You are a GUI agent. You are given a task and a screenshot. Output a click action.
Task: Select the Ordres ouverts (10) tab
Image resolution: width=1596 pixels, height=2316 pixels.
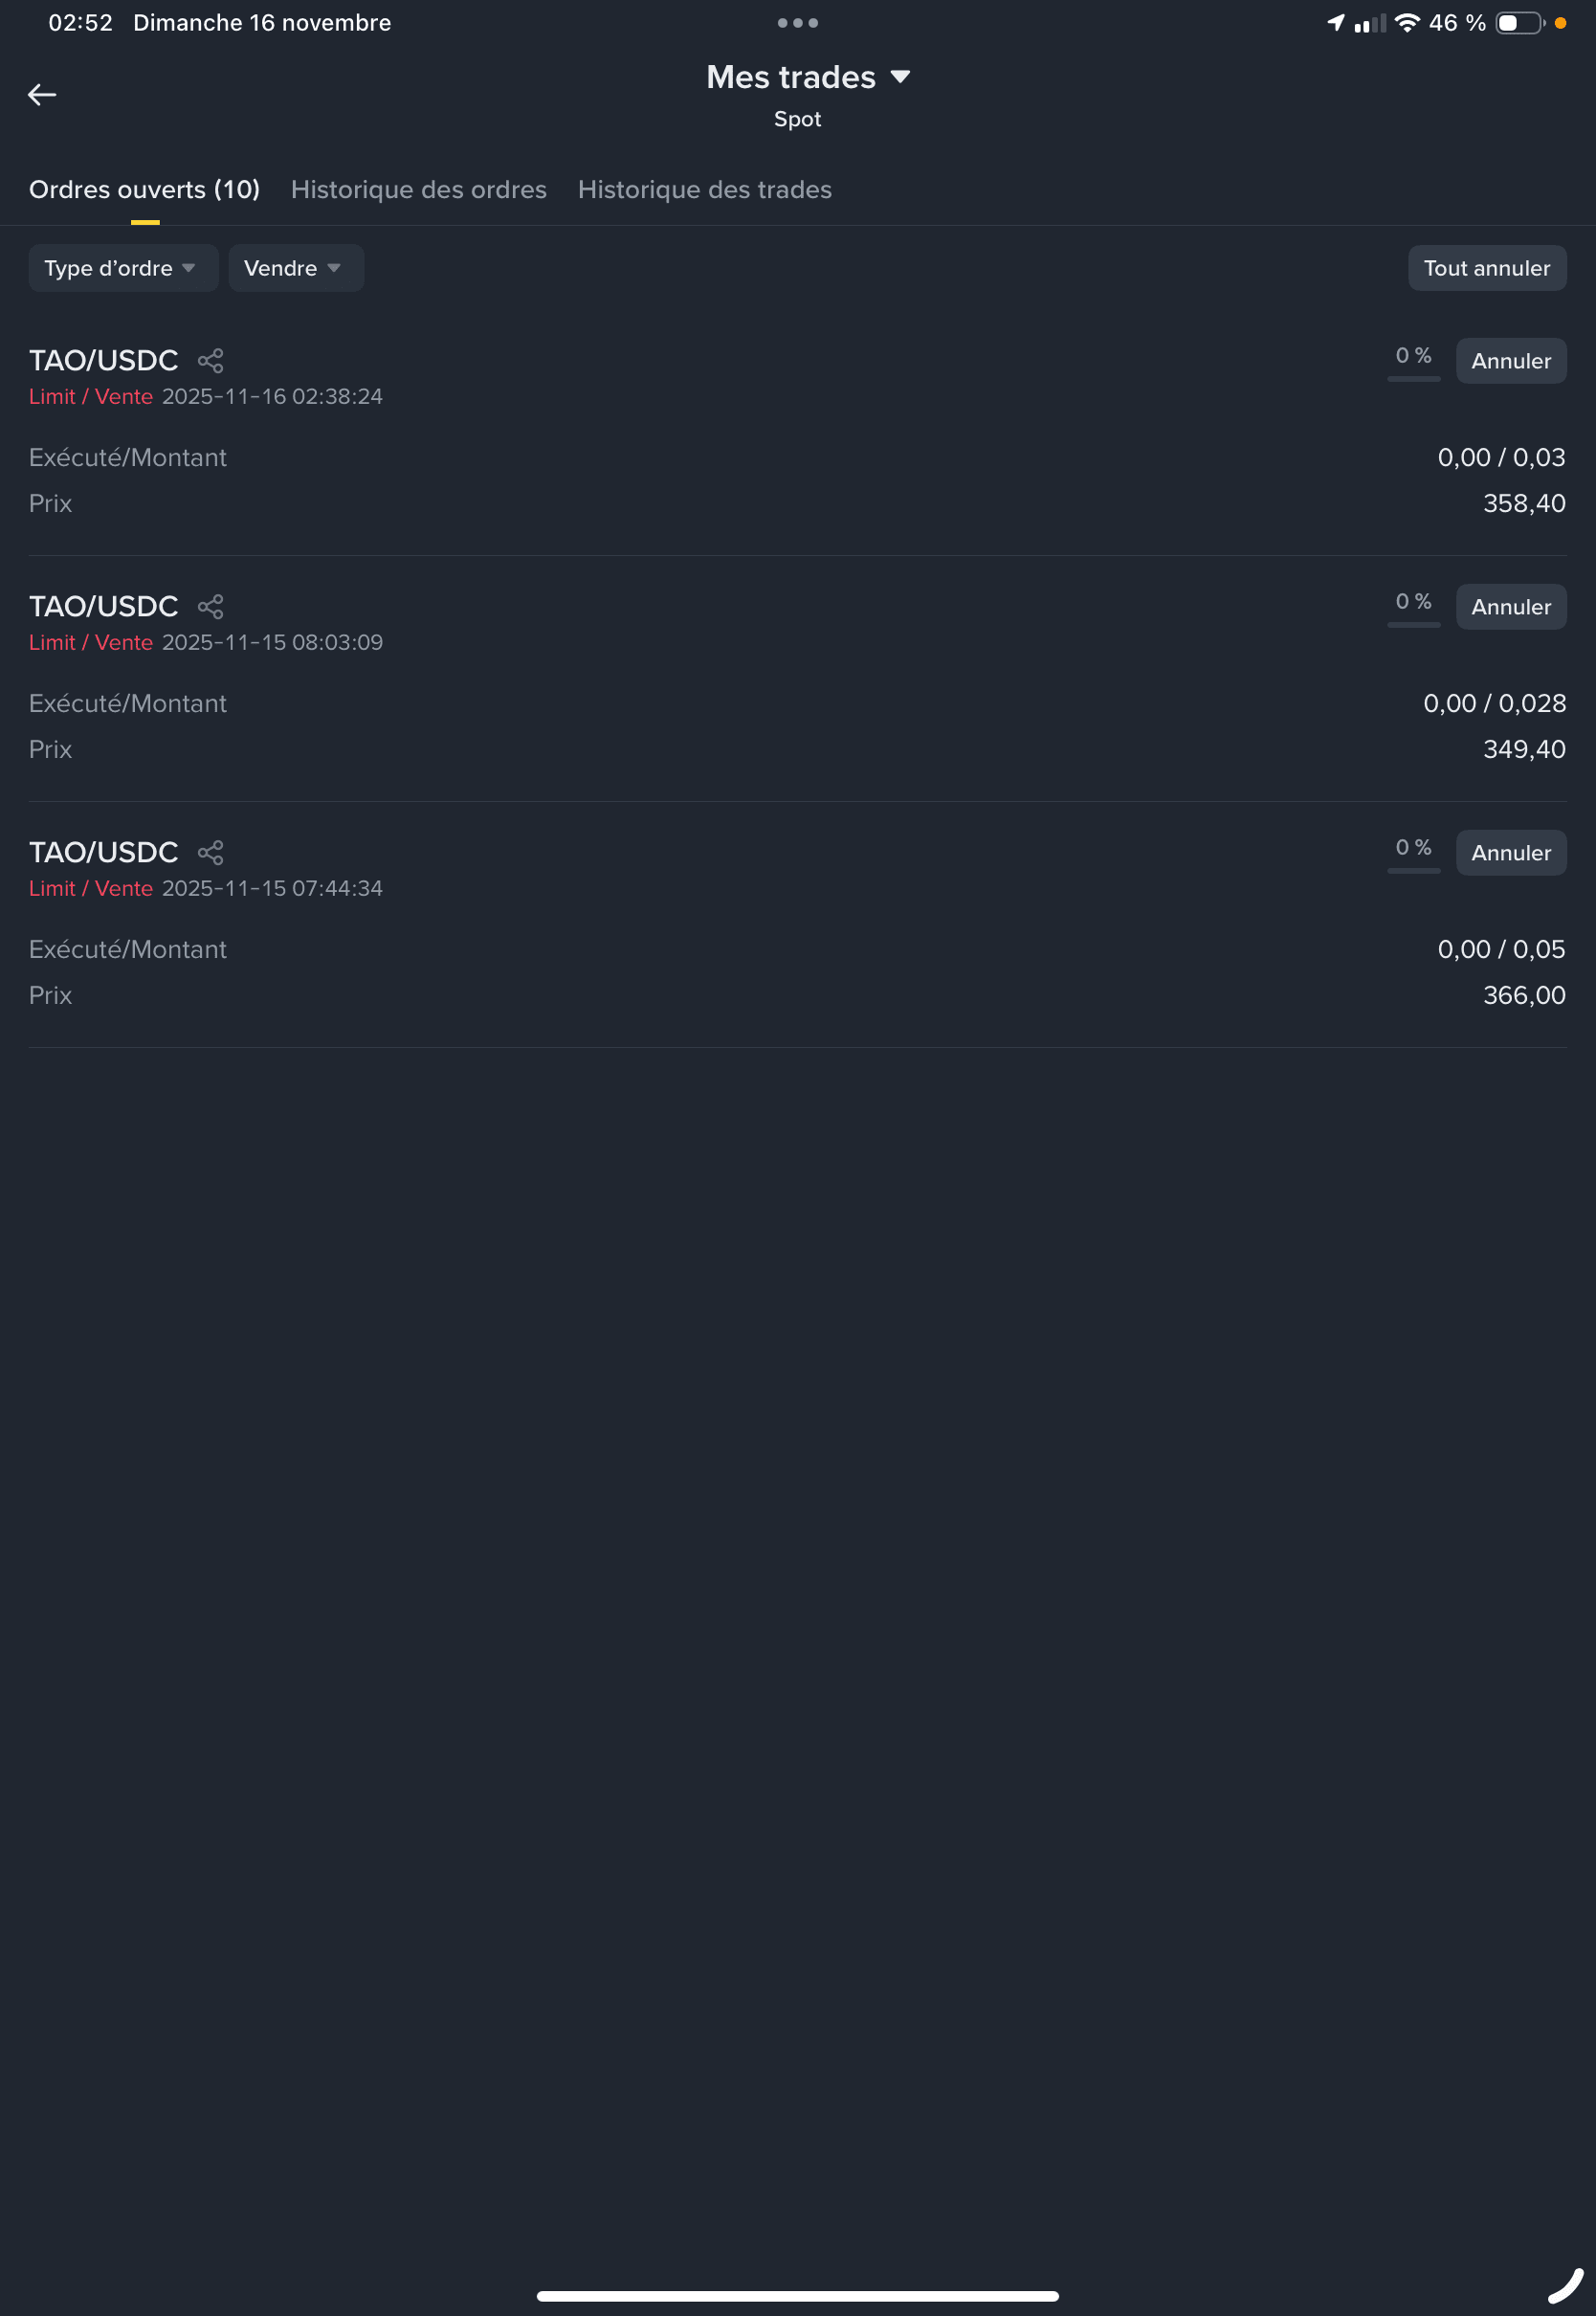point(144,190)
